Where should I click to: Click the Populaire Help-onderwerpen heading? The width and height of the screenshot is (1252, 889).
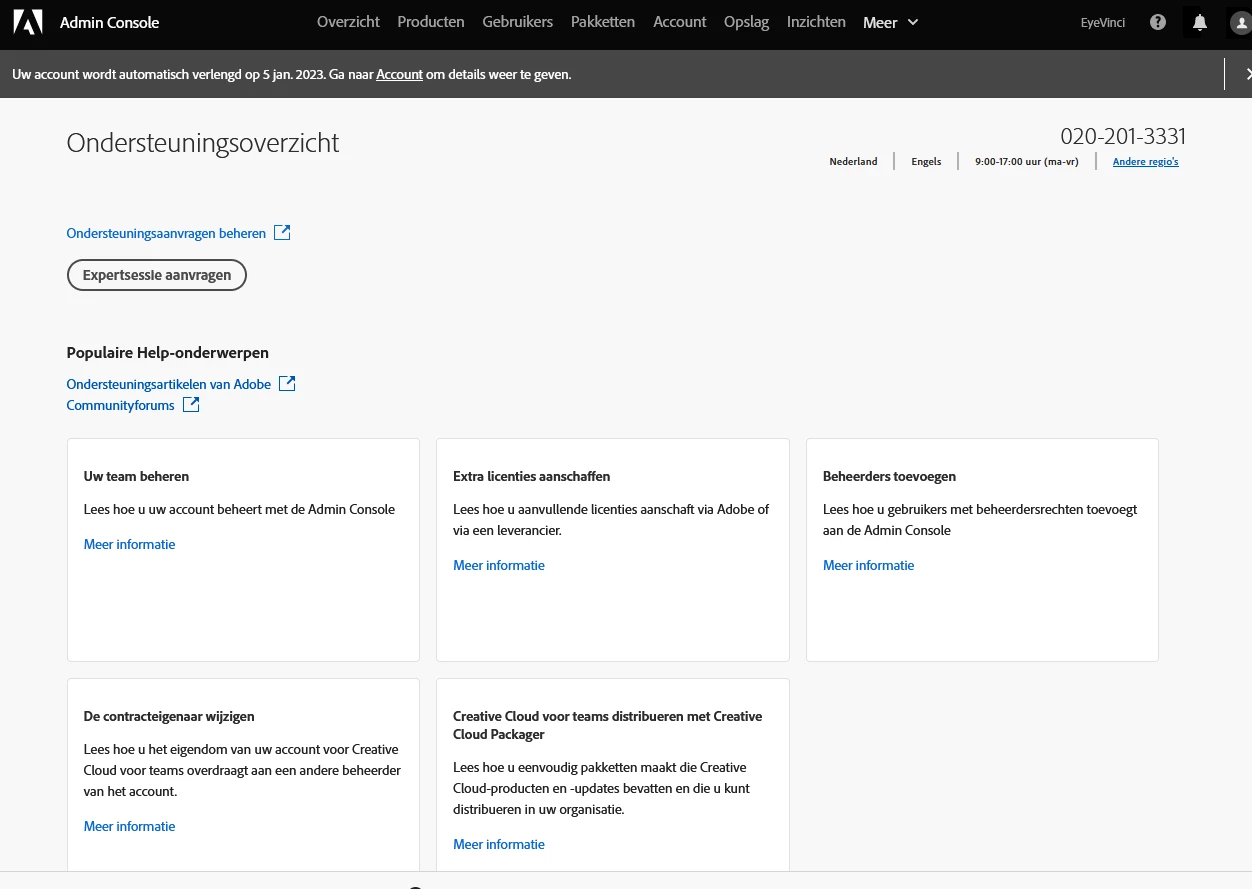click(x=168, y=352)
